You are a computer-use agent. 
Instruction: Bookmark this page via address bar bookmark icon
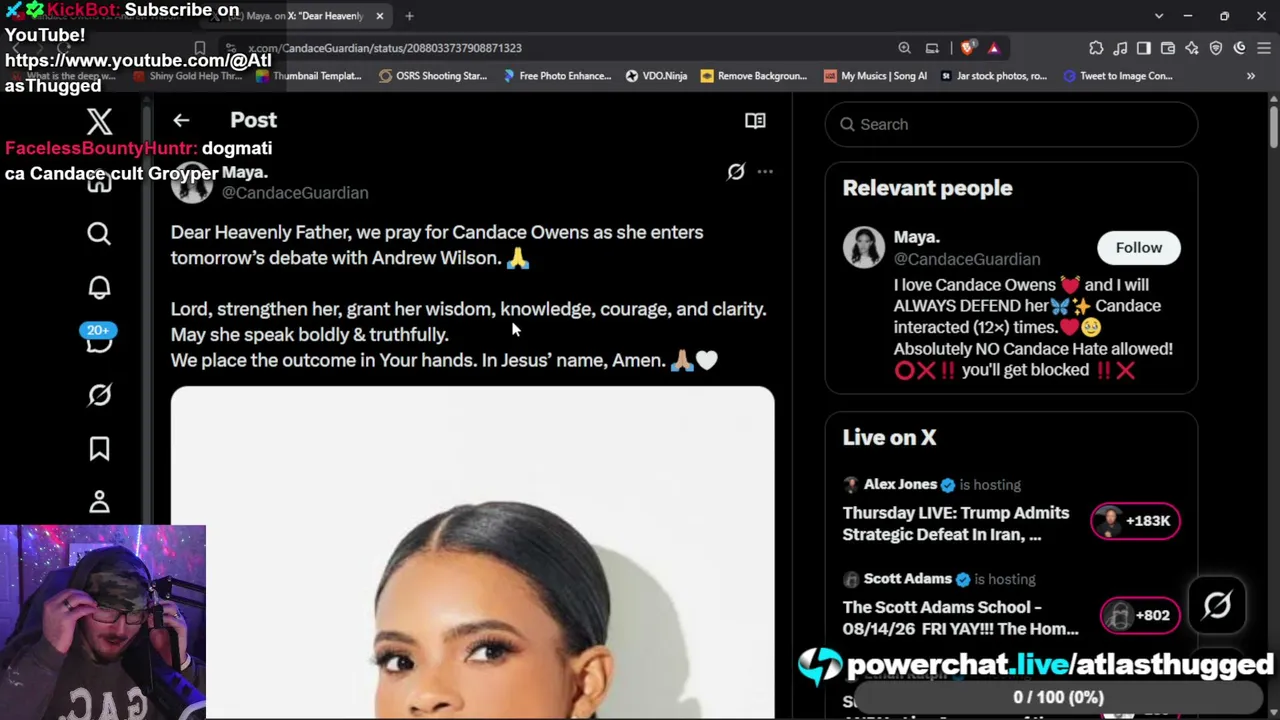tap(200, 48)
